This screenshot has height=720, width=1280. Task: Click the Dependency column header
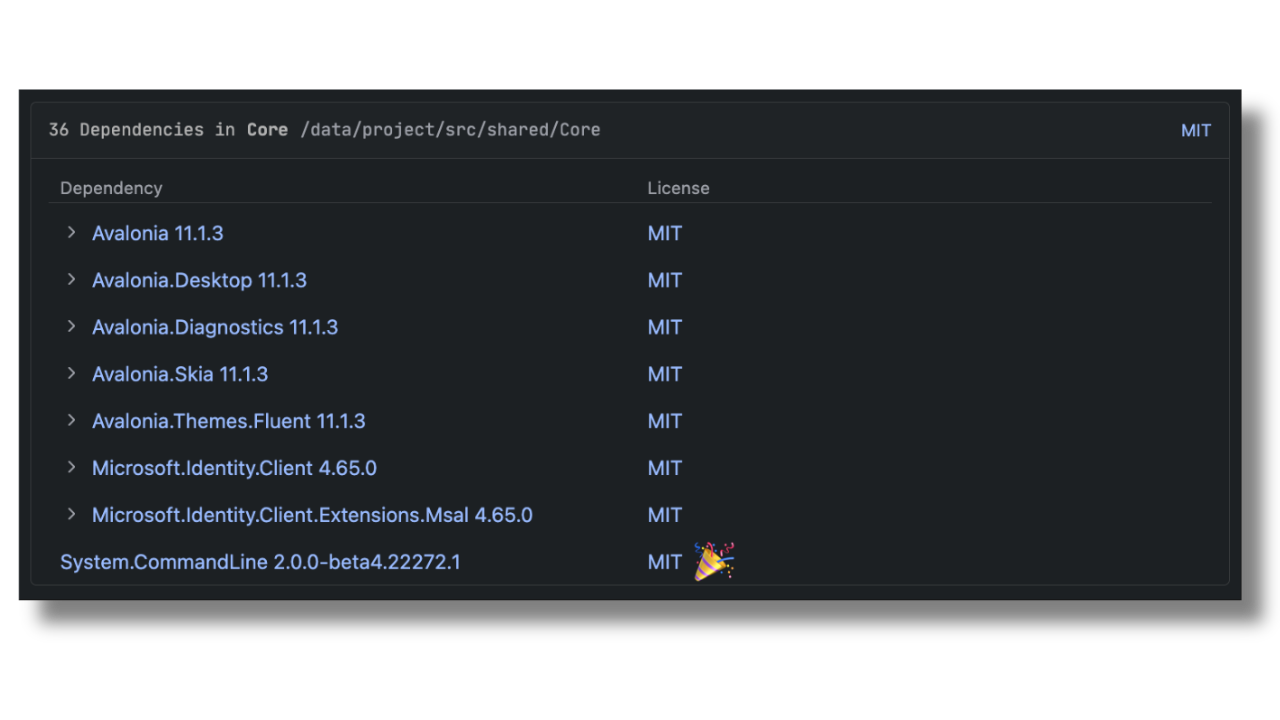click(111, 188)
